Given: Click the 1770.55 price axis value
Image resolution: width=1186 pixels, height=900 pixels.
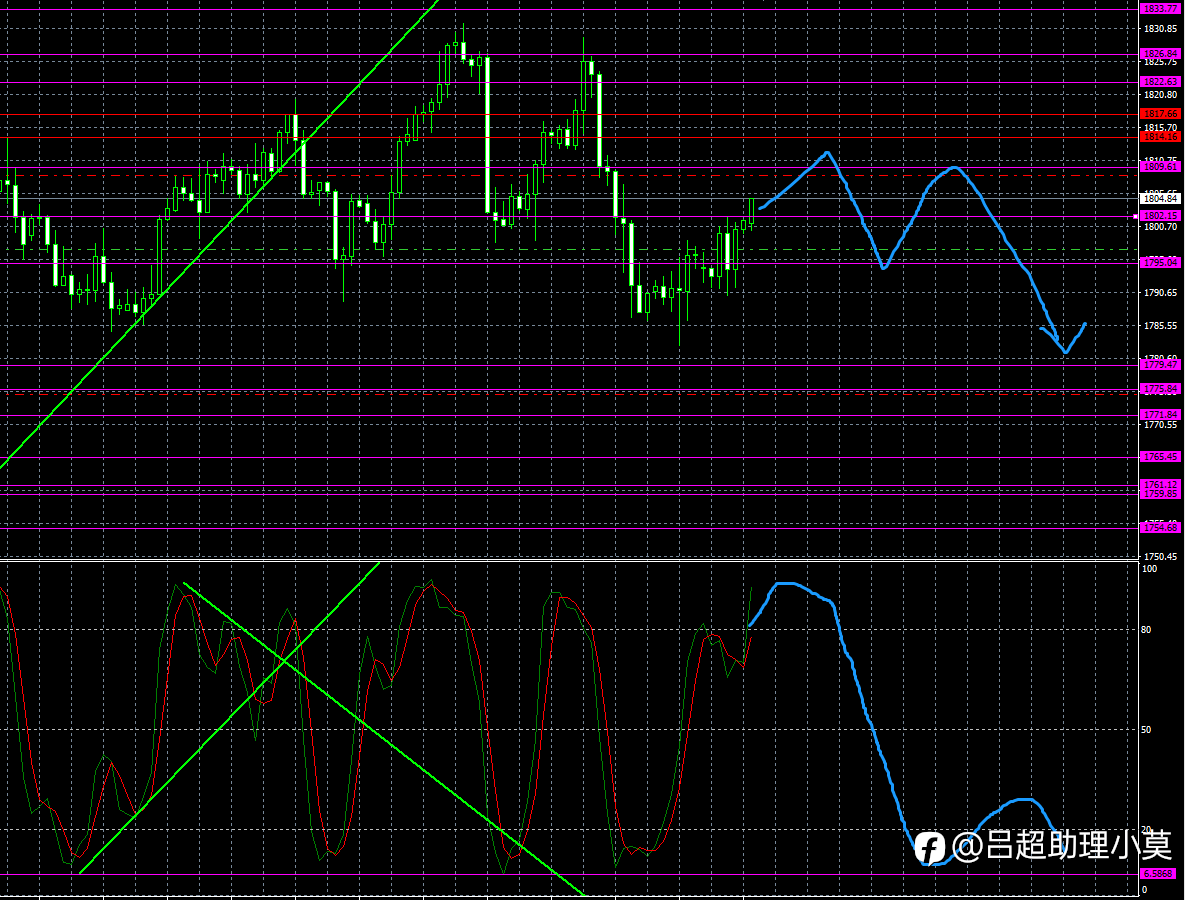Looking at the screenshot, I should tap(1160, 425).
